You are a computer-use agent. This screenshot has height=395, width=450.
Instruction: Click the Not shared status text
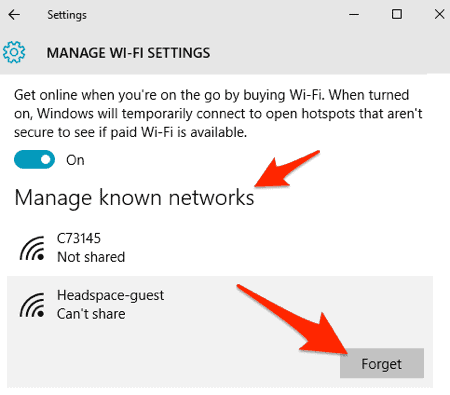click(x=91, y=257)
